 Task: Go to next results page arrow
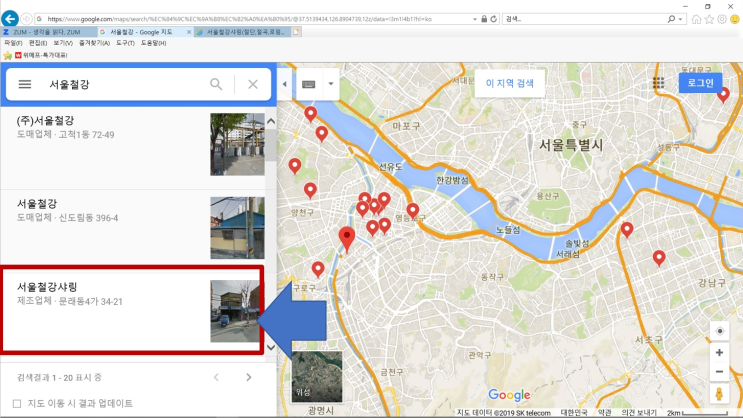pyautogui.click(x=249, y=377)
